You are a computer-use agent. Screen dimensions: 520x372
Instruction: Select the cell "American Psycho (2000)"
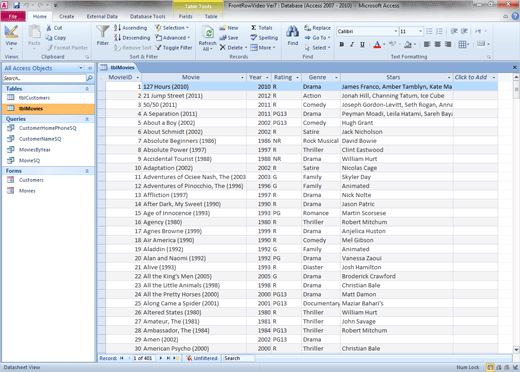click(194, 349)
